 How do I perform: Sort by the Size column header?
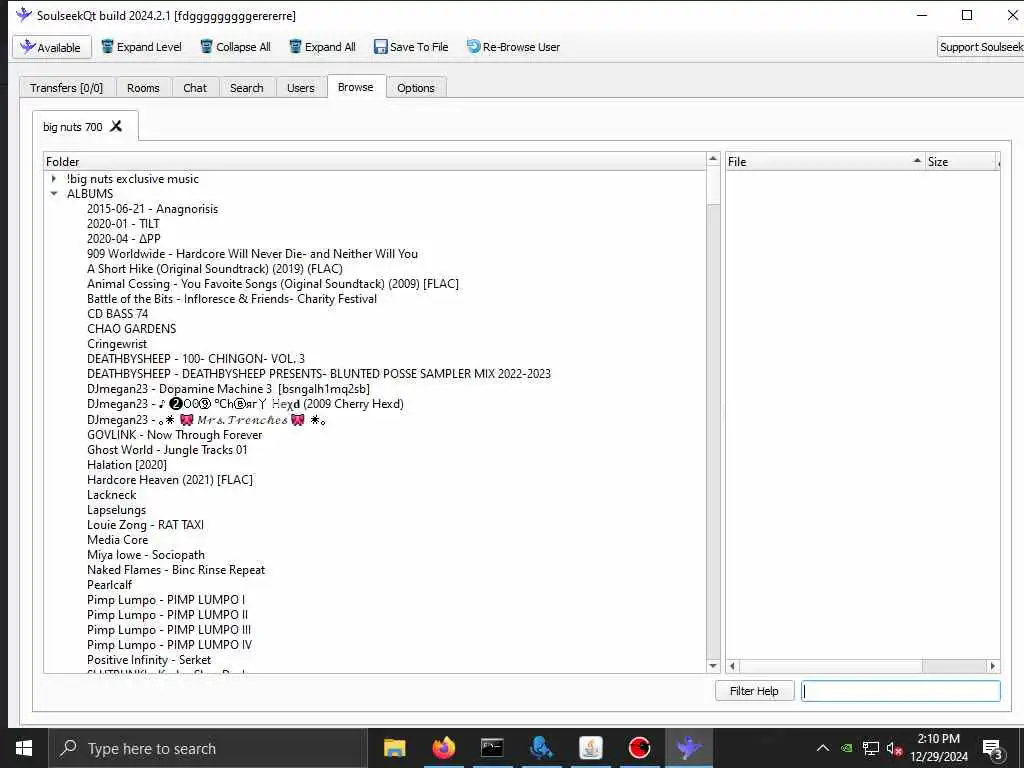point(961,161)
